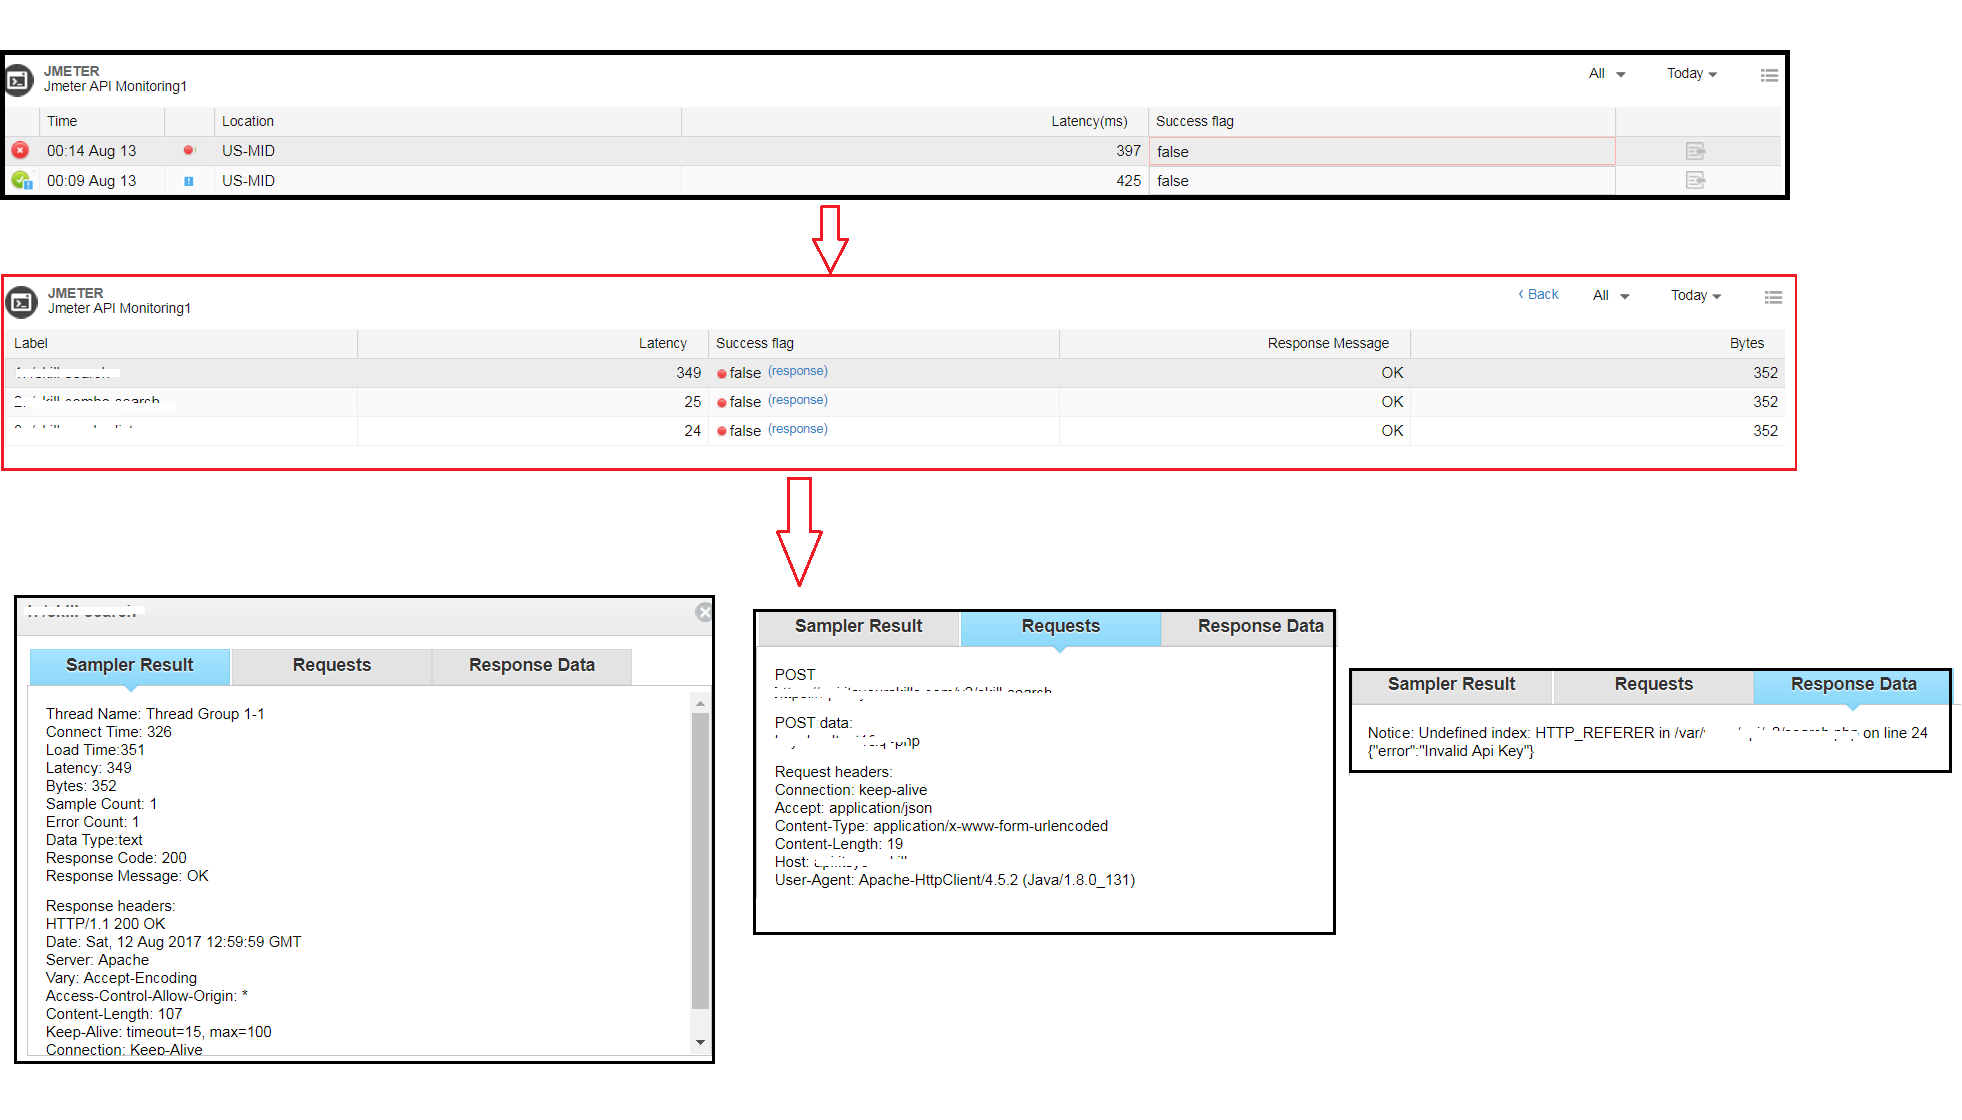The width and height of the screenshot is (1962, 1120).
Task: Click the JMeter terminal icon in top panel
Action: 19,80
